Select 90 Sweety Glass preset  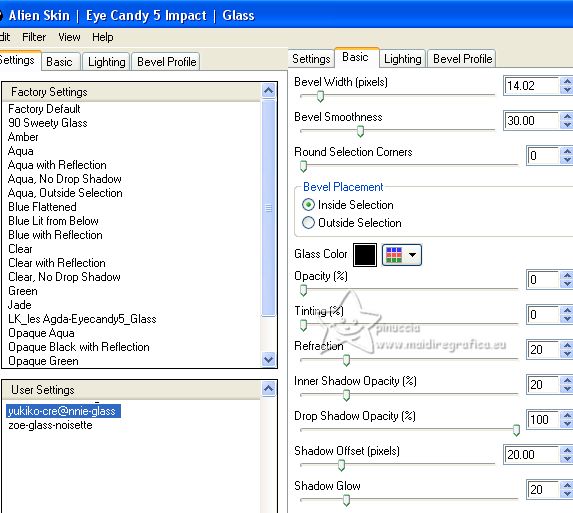click(x=48, y=123)
